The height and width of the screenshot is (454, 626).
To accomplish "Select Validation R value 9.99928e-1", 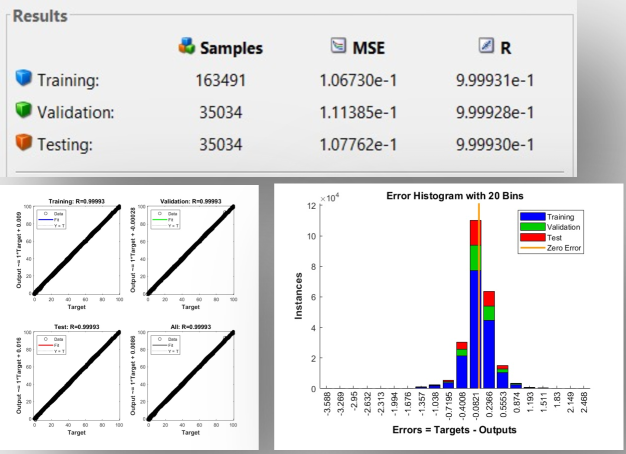I will tap(495, 113).
